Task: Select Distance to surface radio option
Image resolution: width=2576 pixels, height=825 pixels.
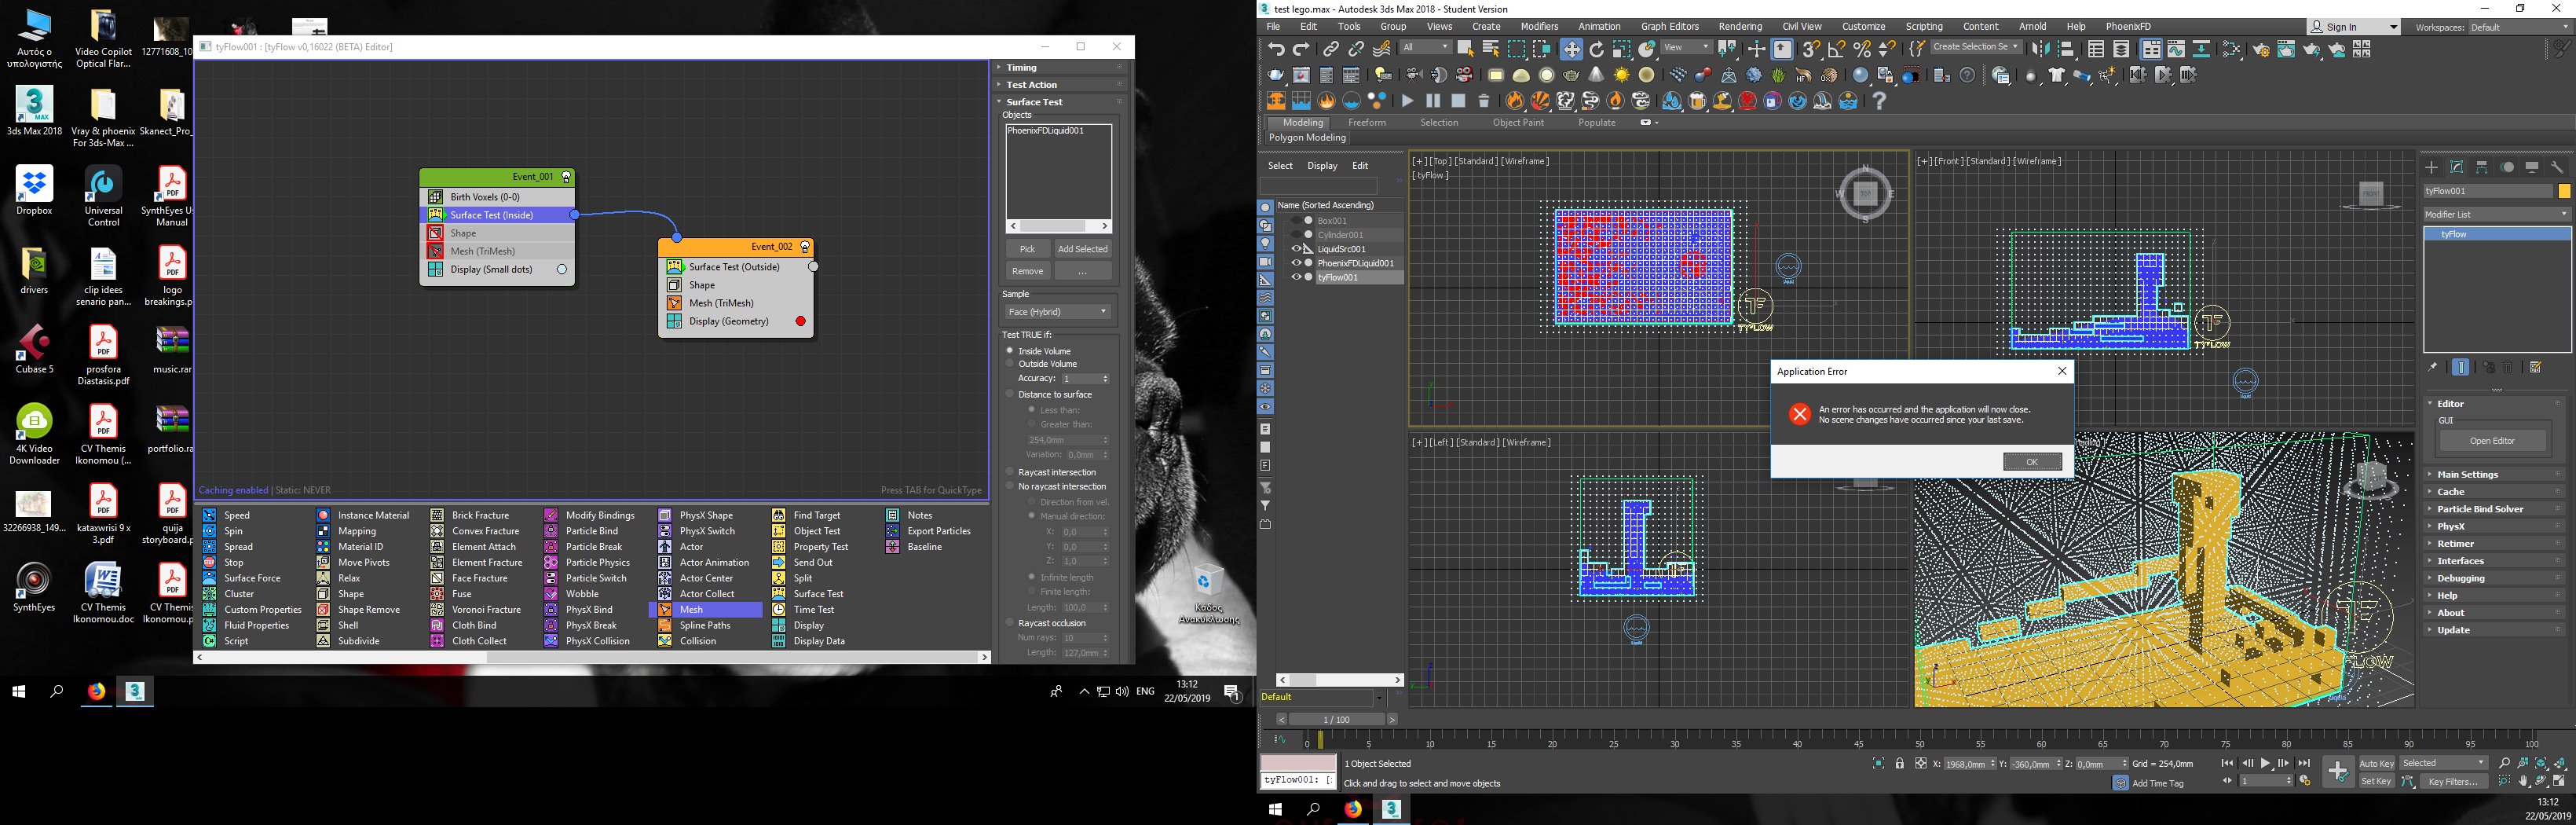Action: coord(1010,394)
